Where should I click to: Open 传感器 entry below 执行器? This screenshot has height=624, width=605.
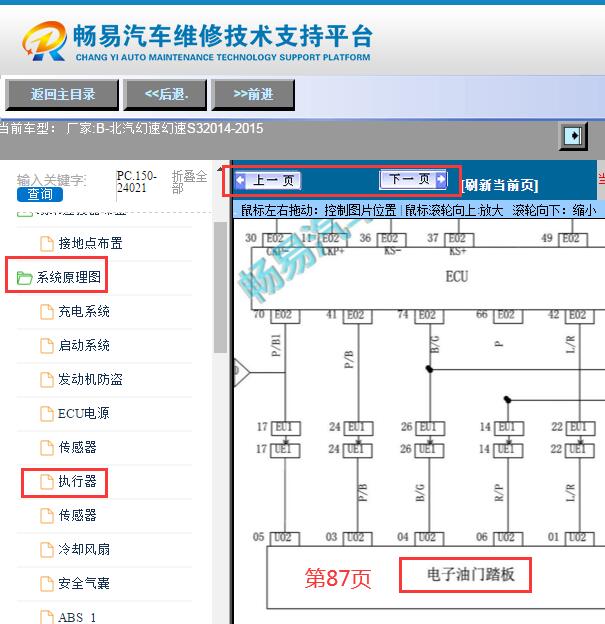(77, 515)
